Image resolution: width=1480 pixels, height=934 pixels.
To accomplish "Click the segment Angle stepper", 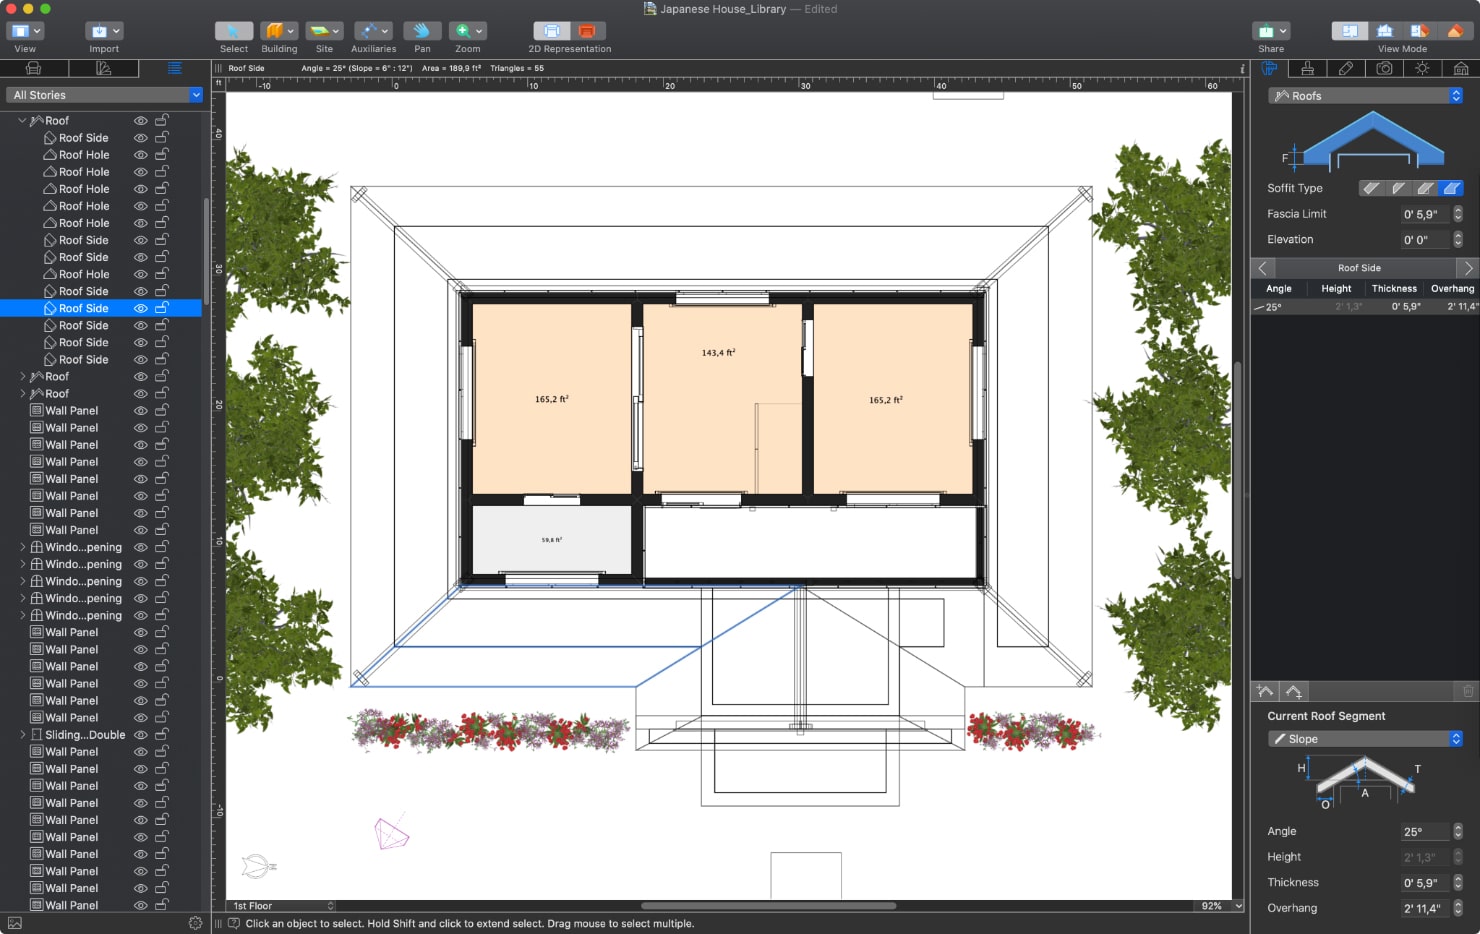I will (1458, 832).
